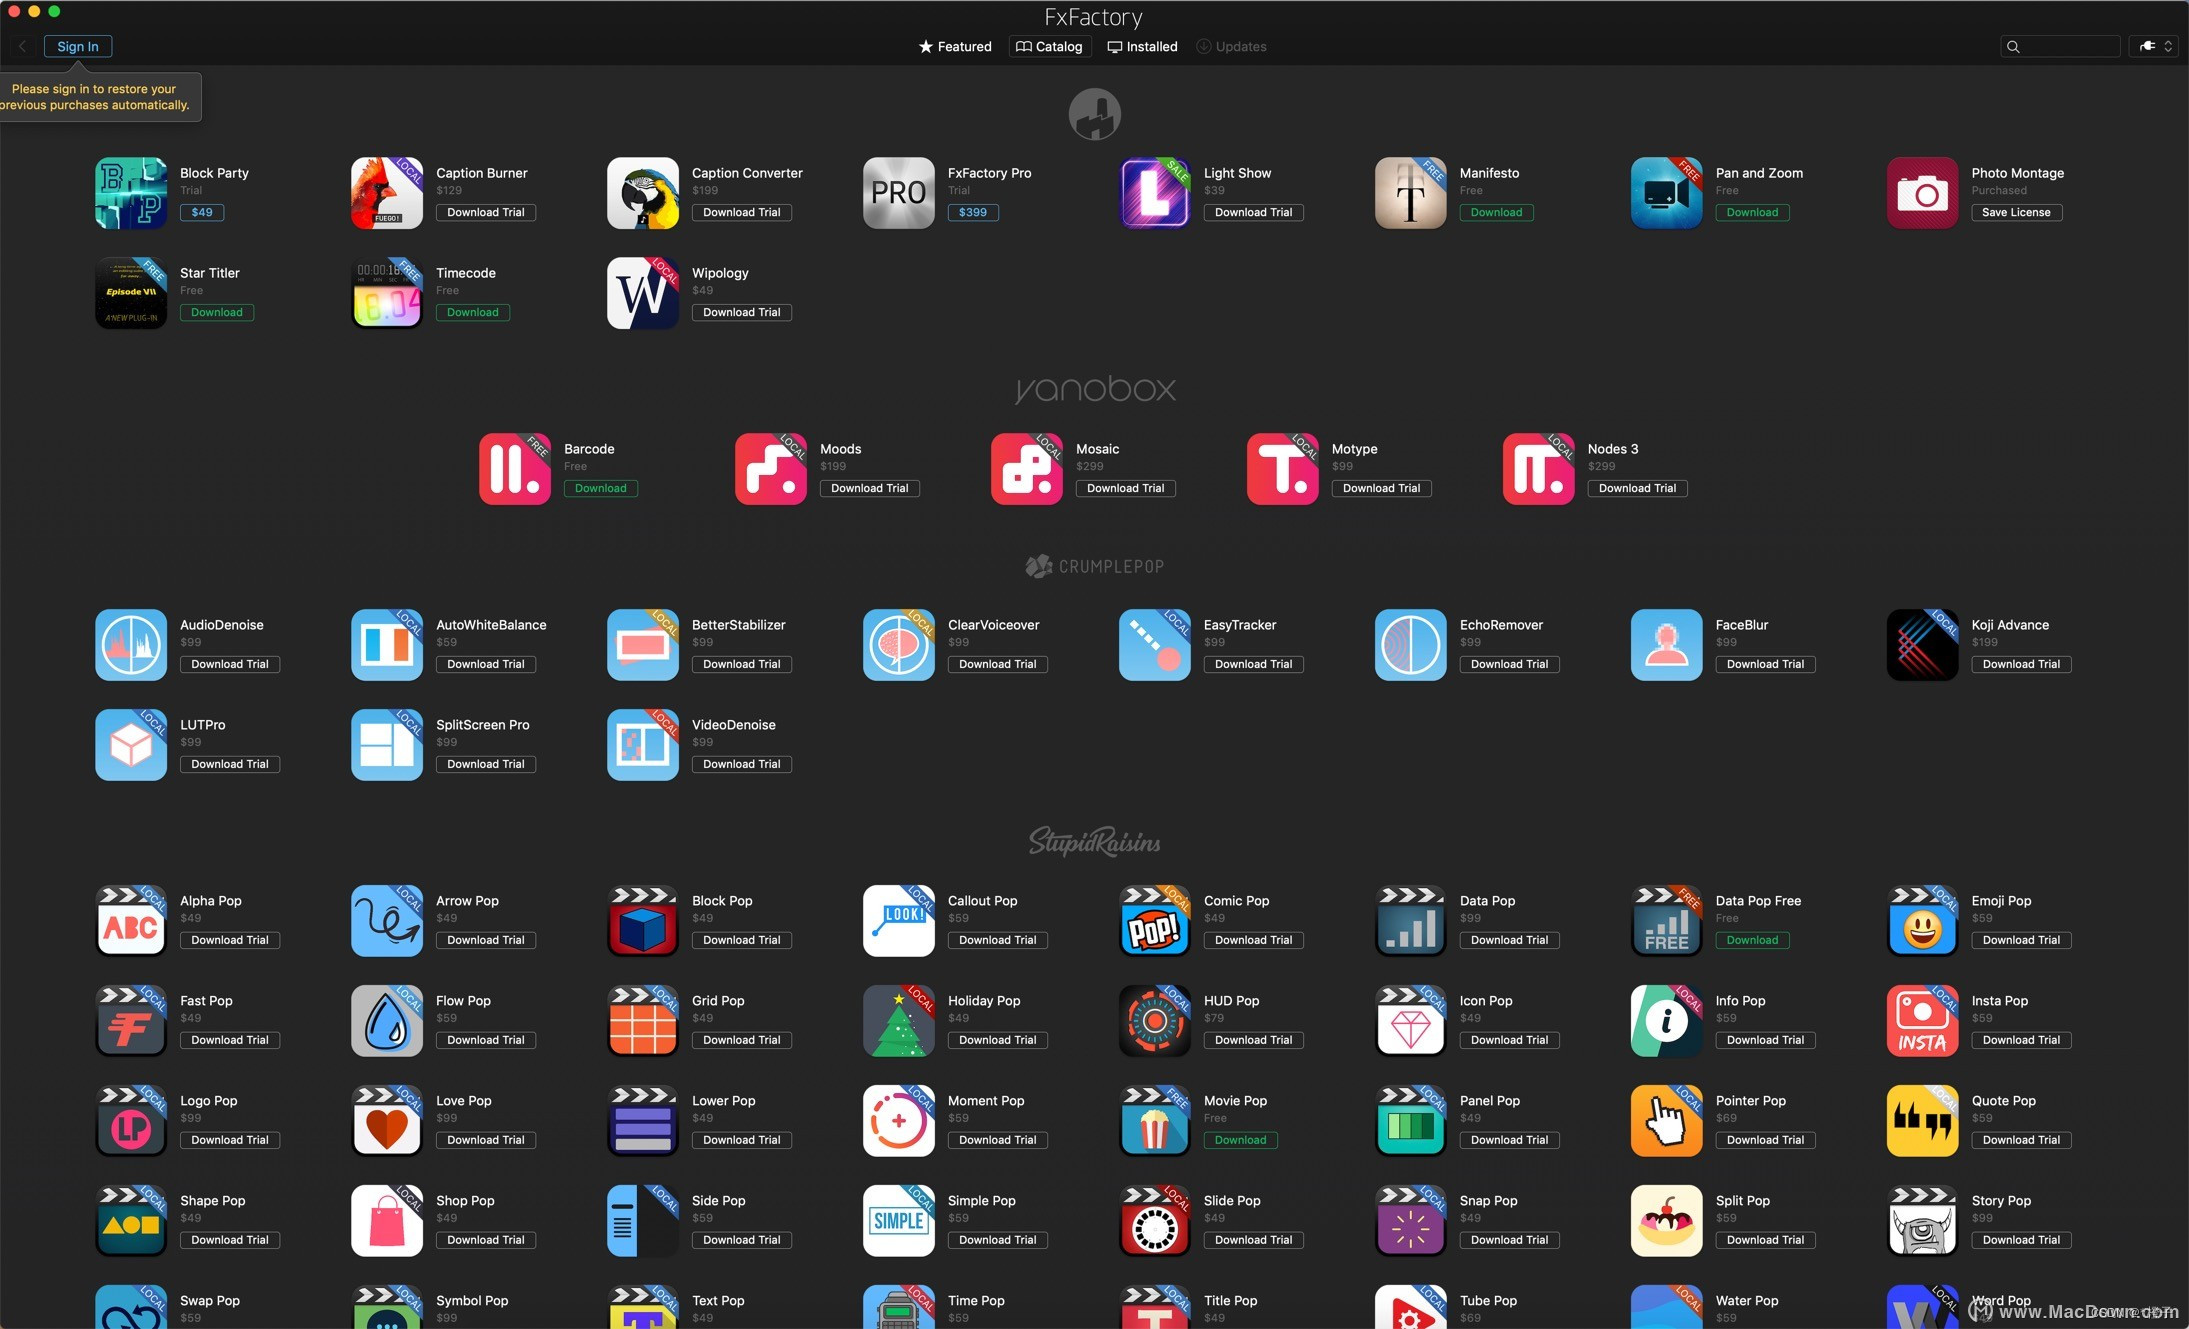This screenshot has width=2189, height=1329.
Task: Open the Simple Pop icon
Action: point(899,1221)
